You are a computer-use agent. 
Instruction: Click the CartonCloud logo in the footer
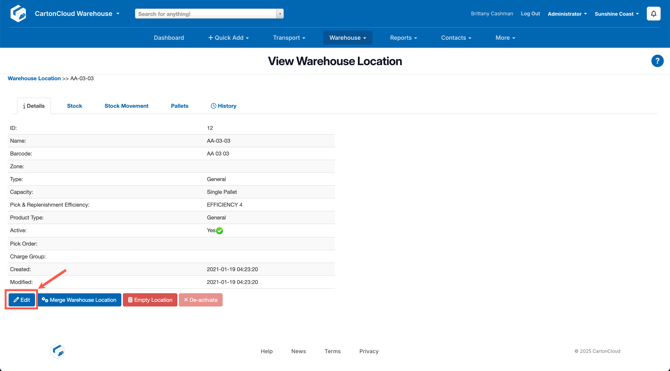(58, 351)
